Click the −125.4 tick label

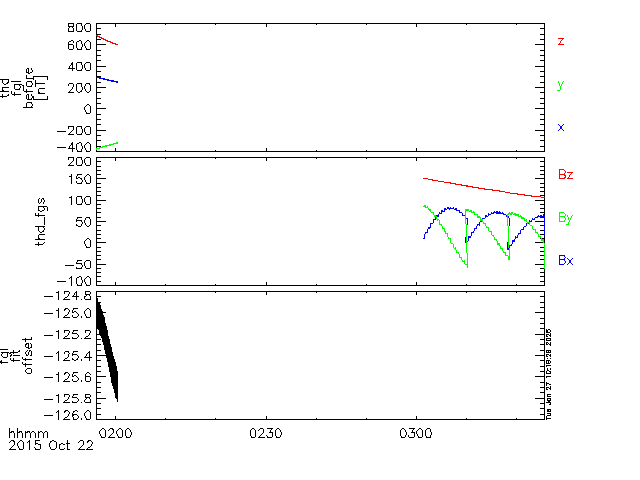tap(68, 356)
